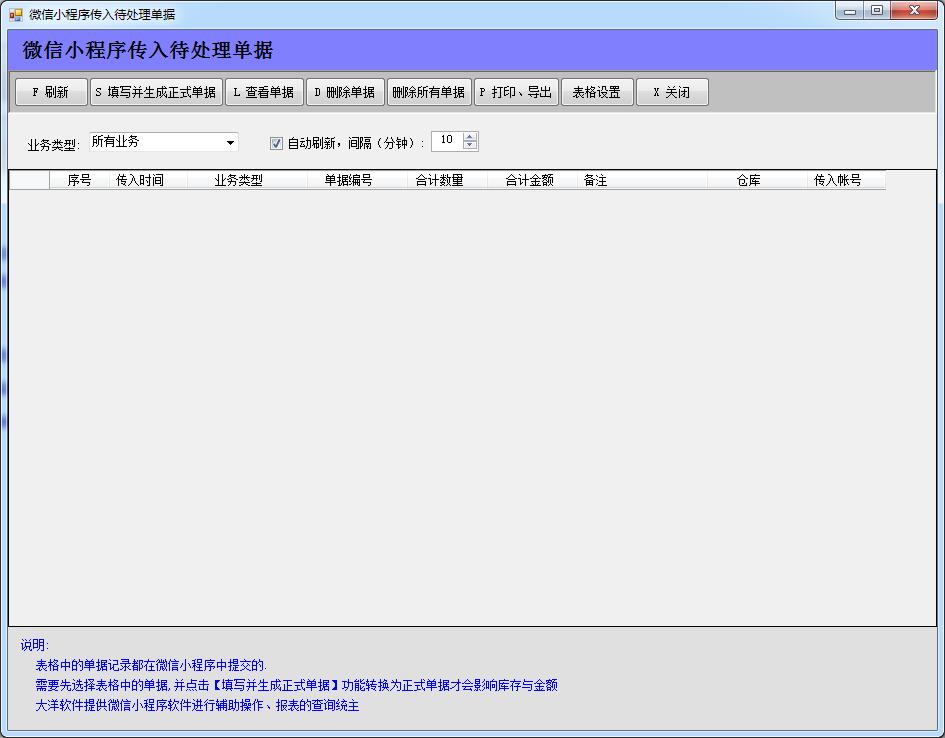Close the window with red X
The image size is (945, 738).
914,11
